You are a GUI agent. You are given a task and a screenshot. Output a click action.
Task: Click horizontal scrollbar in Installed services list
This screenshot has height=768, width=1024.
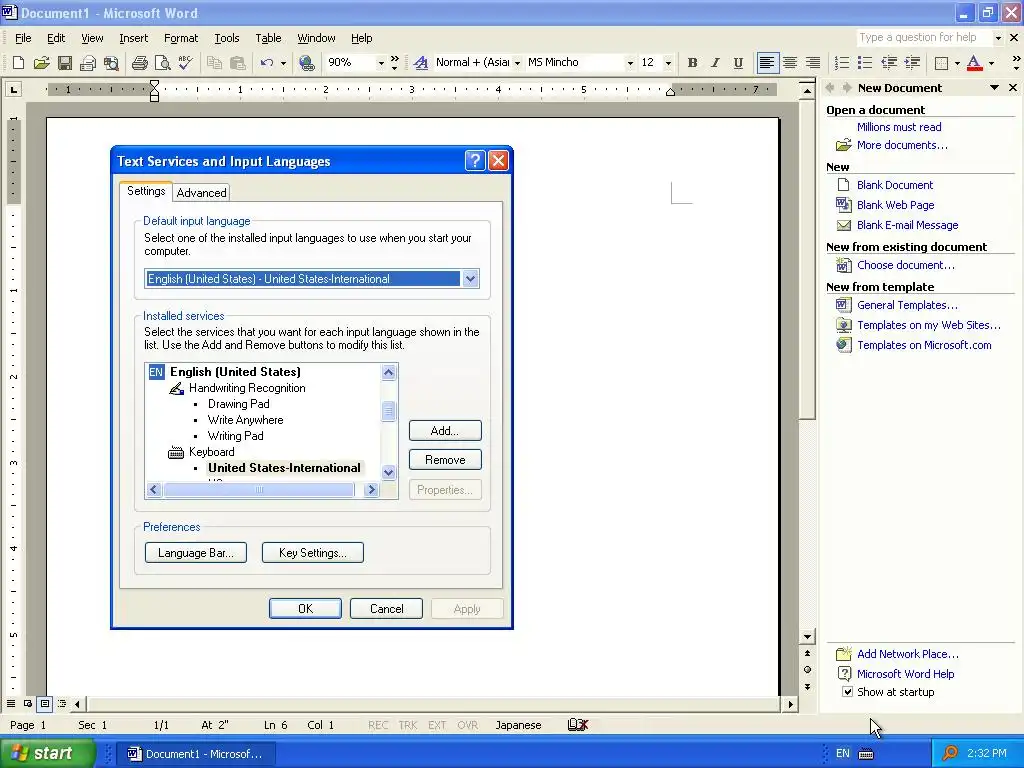pyautogui.click(x=259, y=489)
